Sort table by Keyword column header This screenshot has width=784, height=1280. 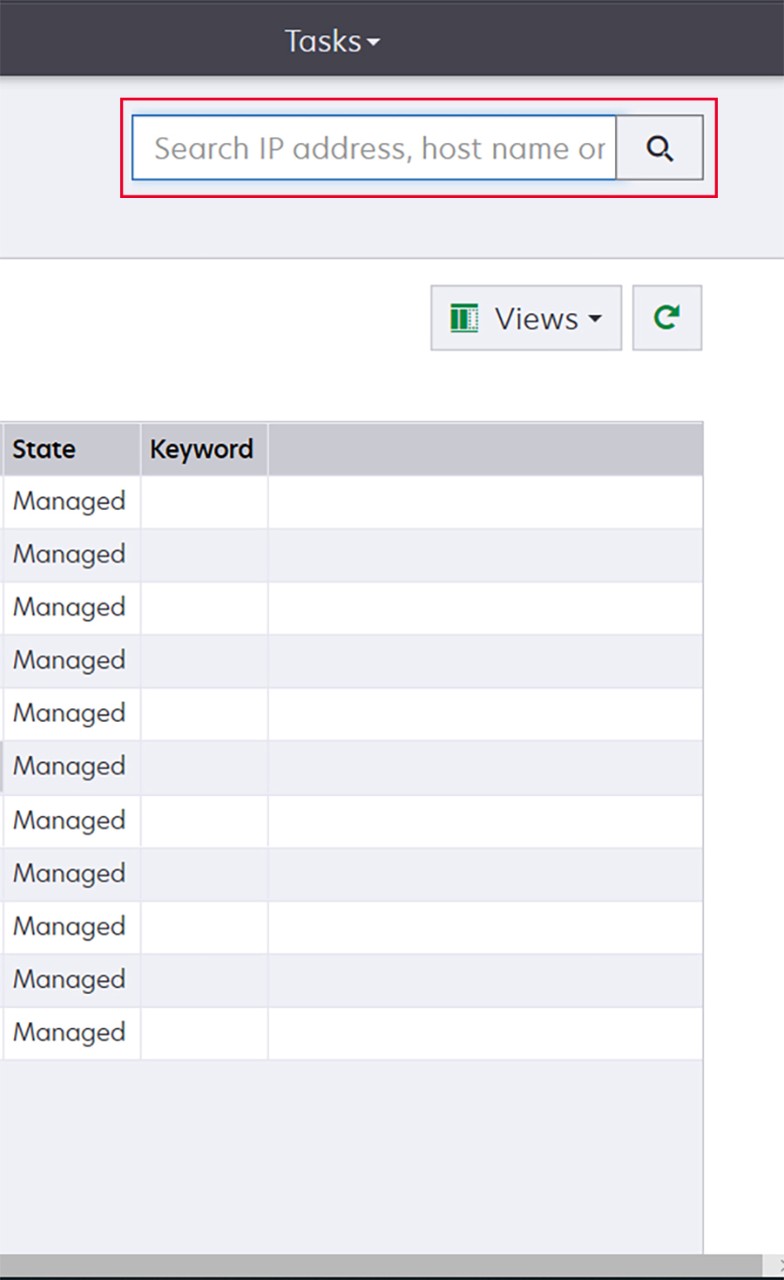tap(201, 449)
